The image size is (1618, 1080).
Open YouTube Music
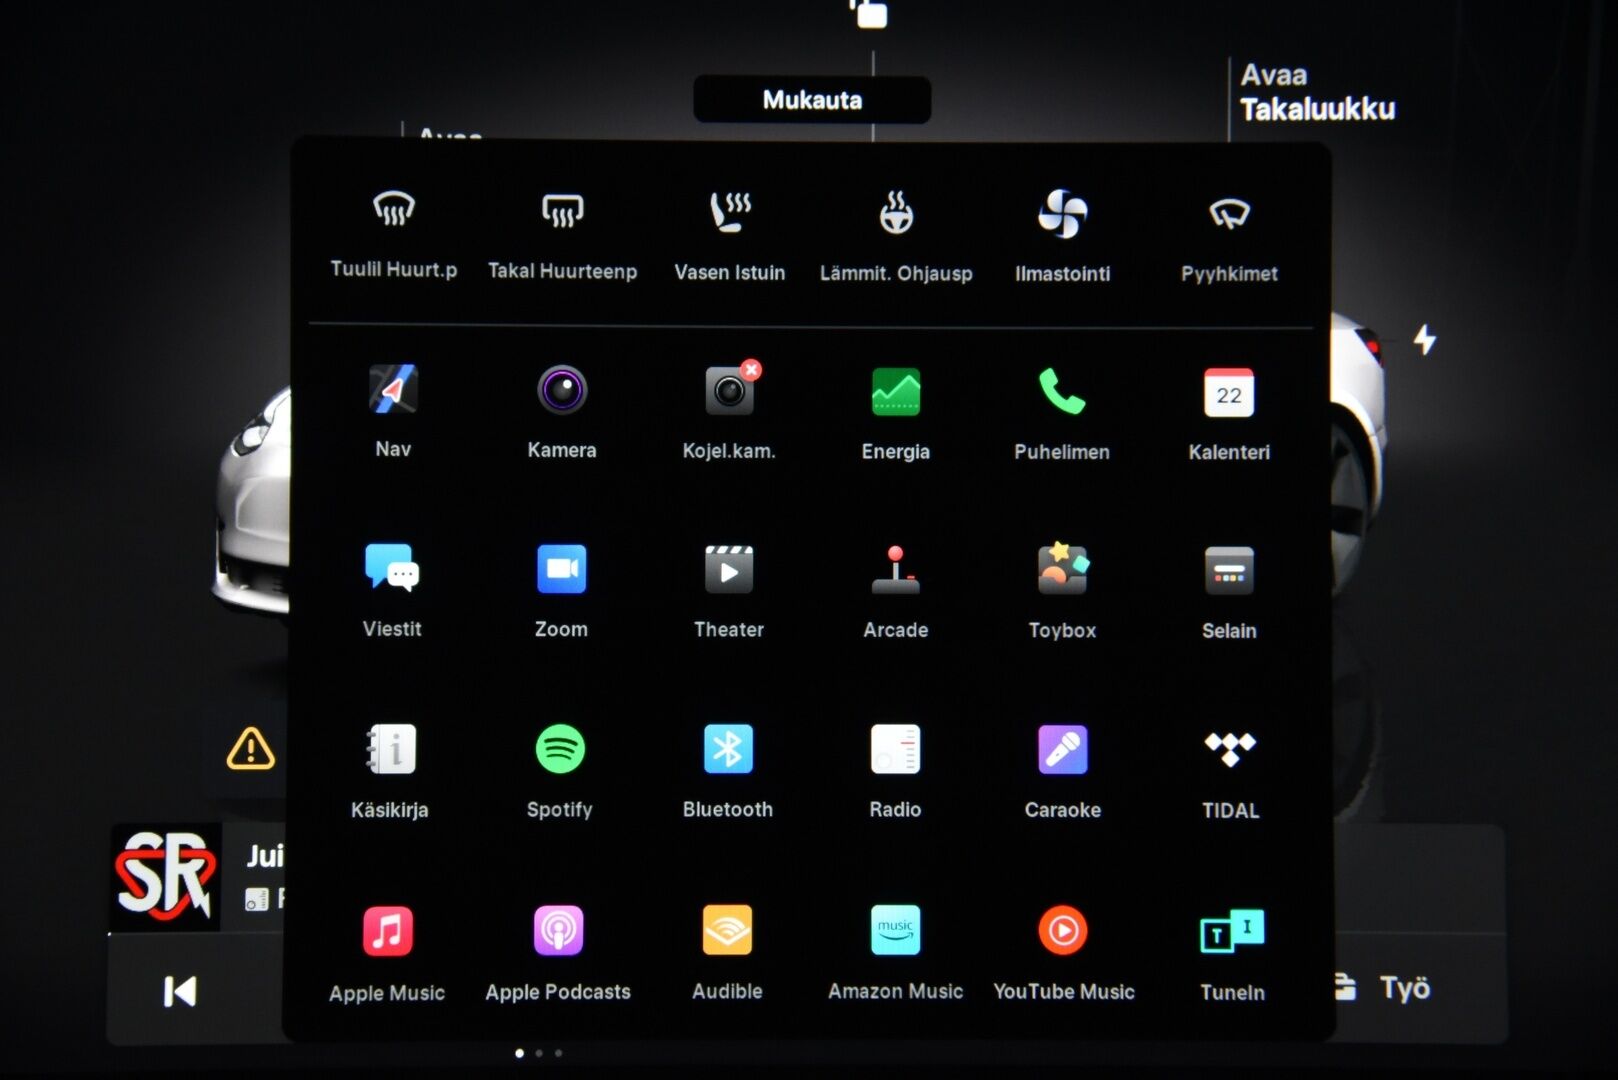[1063, 953]
